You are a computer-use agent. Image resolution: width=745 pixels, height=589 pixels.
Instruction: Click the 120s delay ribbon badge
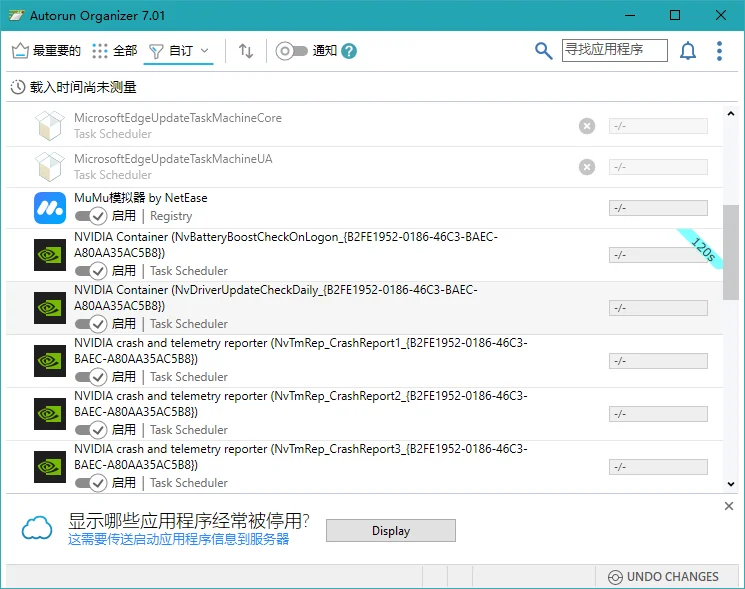(x=702, y=249)
